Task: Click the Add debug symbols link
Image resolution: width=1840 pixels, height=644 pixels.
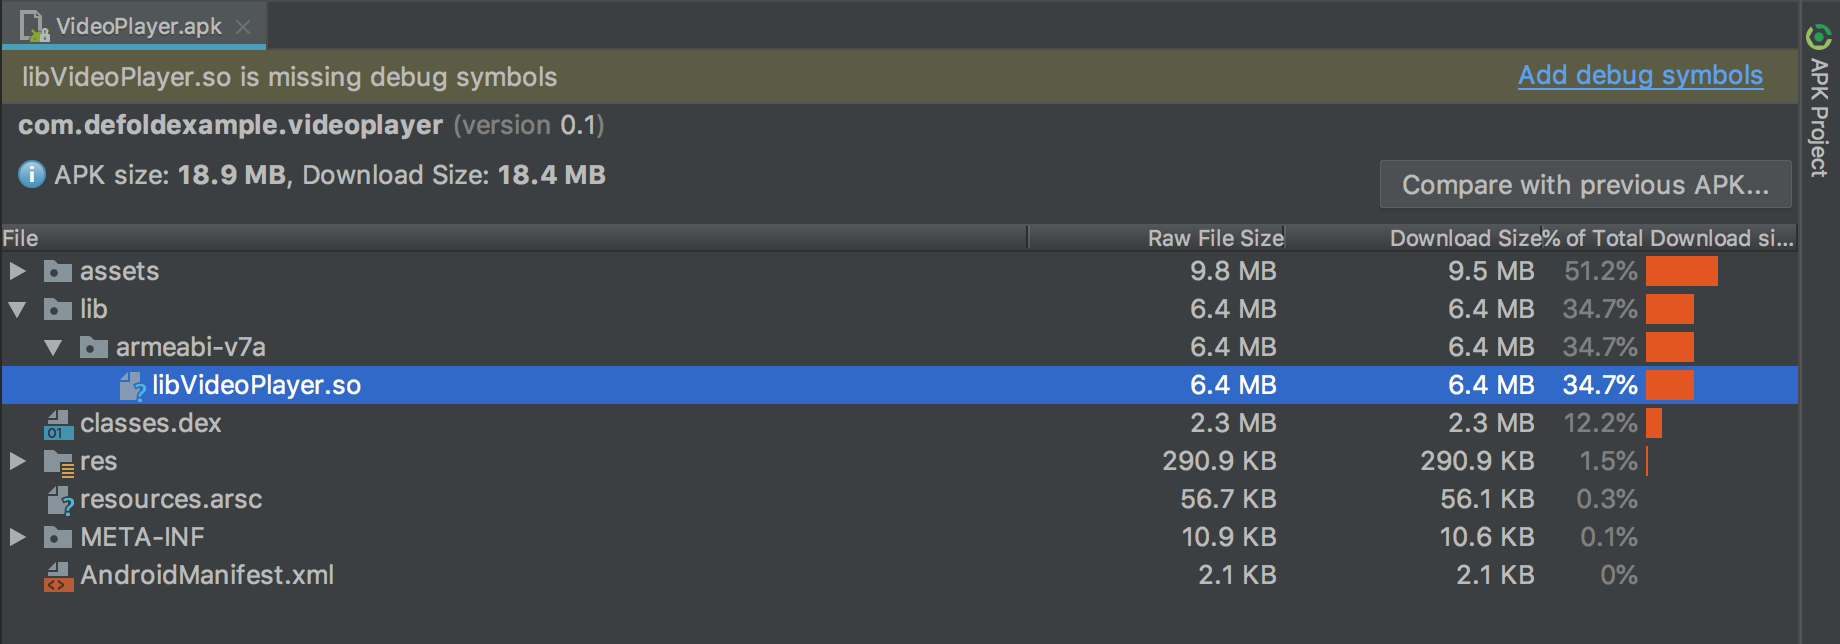Action: (1640, 76)
